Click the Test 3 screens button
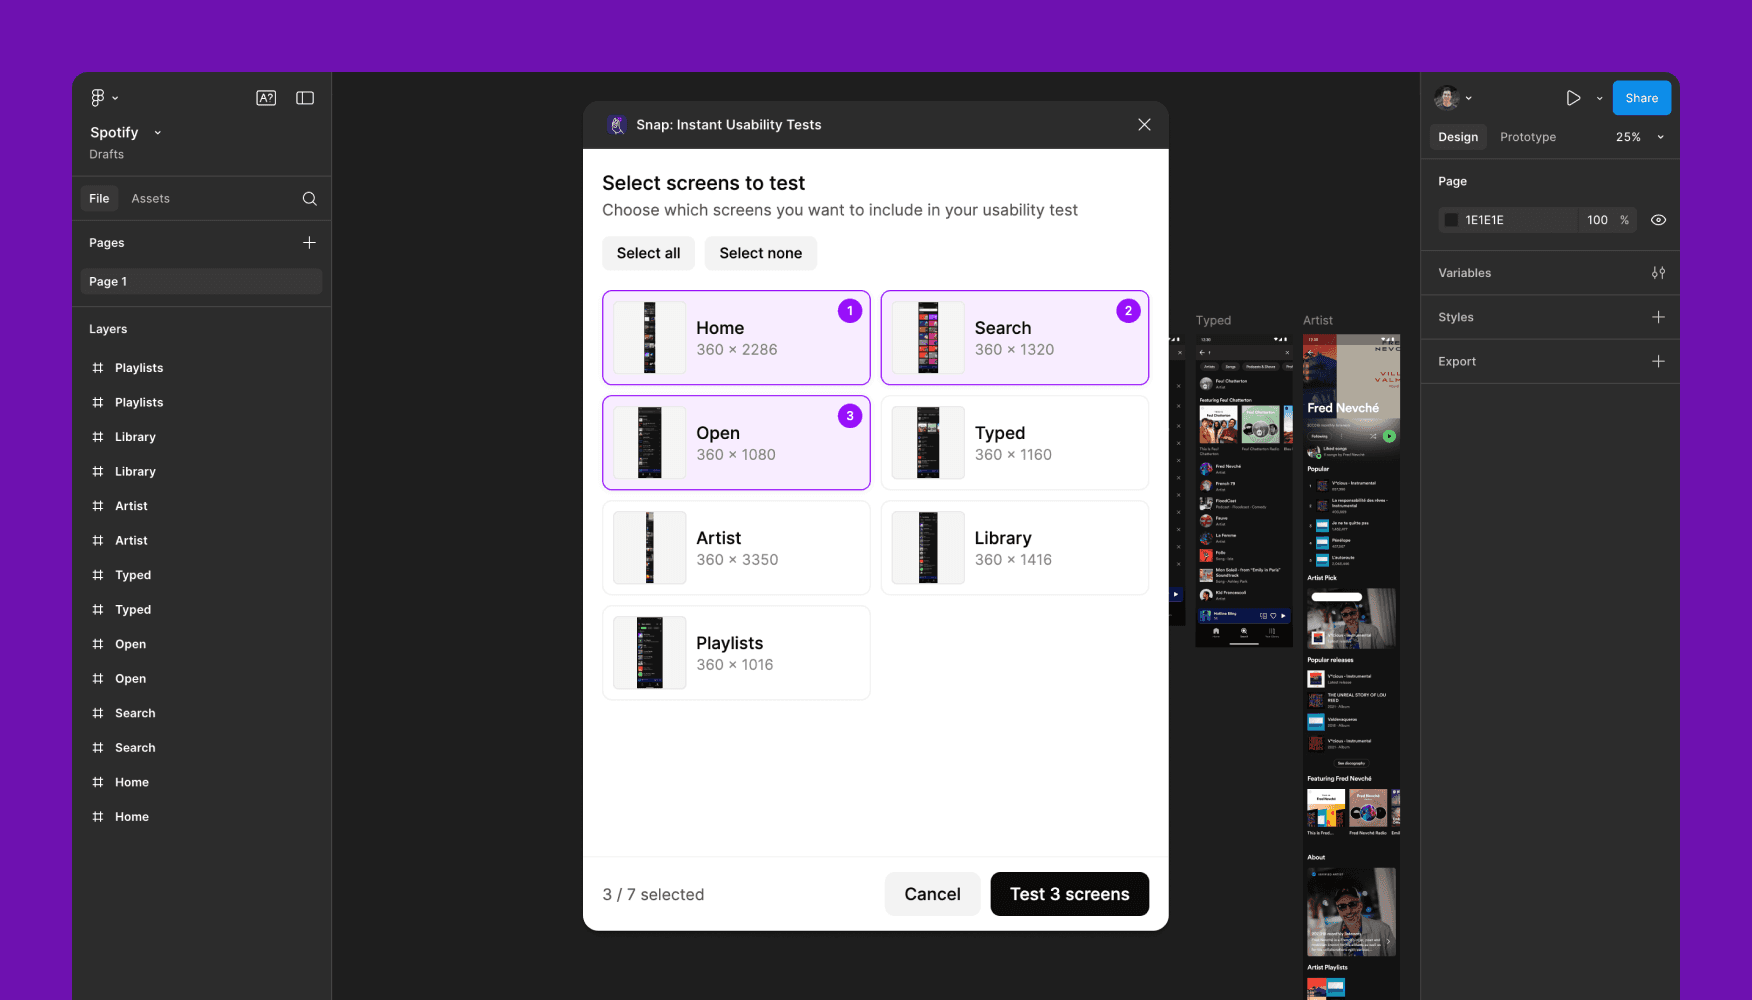Image resolution: width=1752 pixels, height=1000 pixels. click(x=1069, y=894)
